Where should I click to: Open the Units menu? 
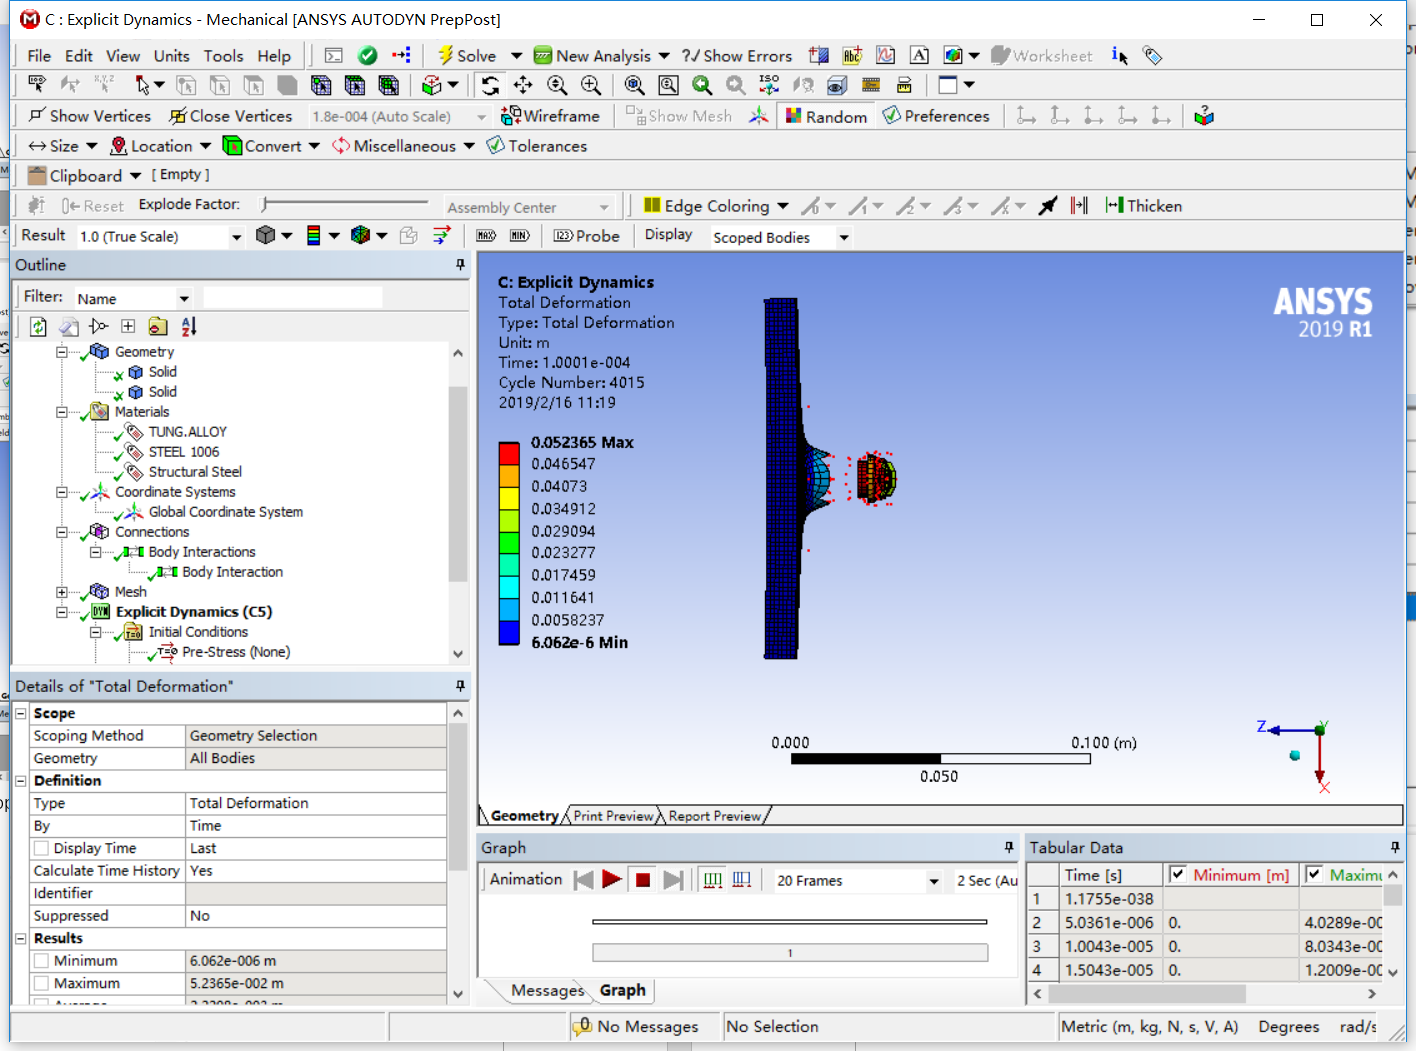point(171,56)
